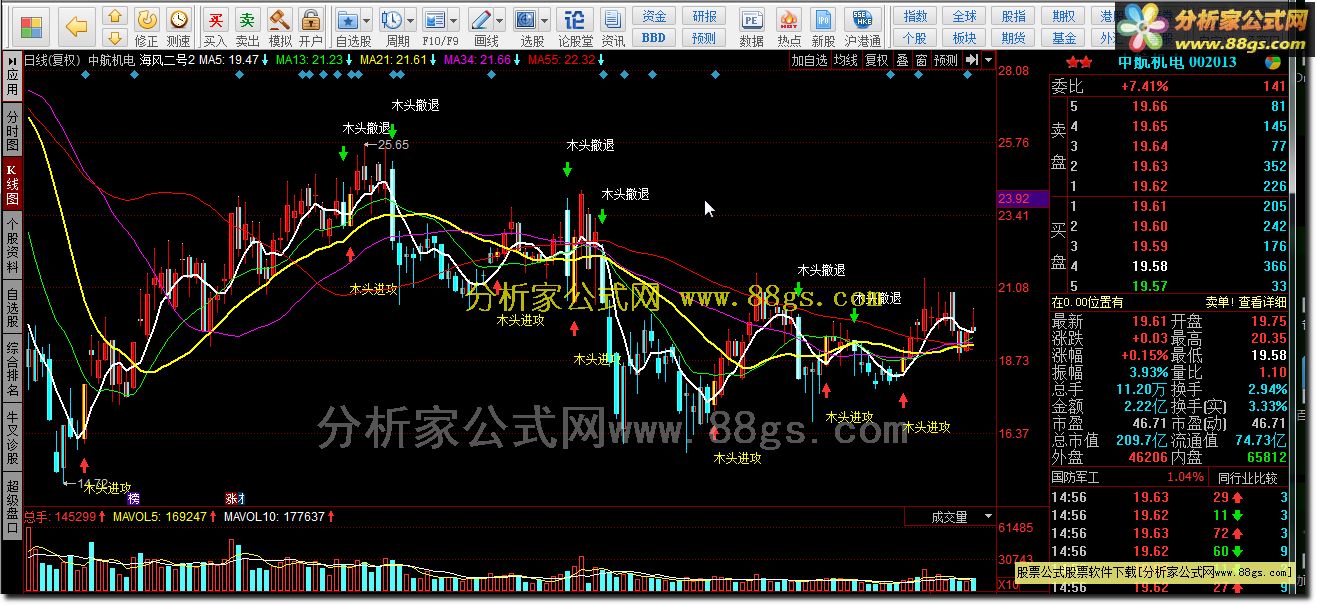1317x605 pixels.
Task: Open the 自选股 sidebar tab
Action: tap(12, 308)
